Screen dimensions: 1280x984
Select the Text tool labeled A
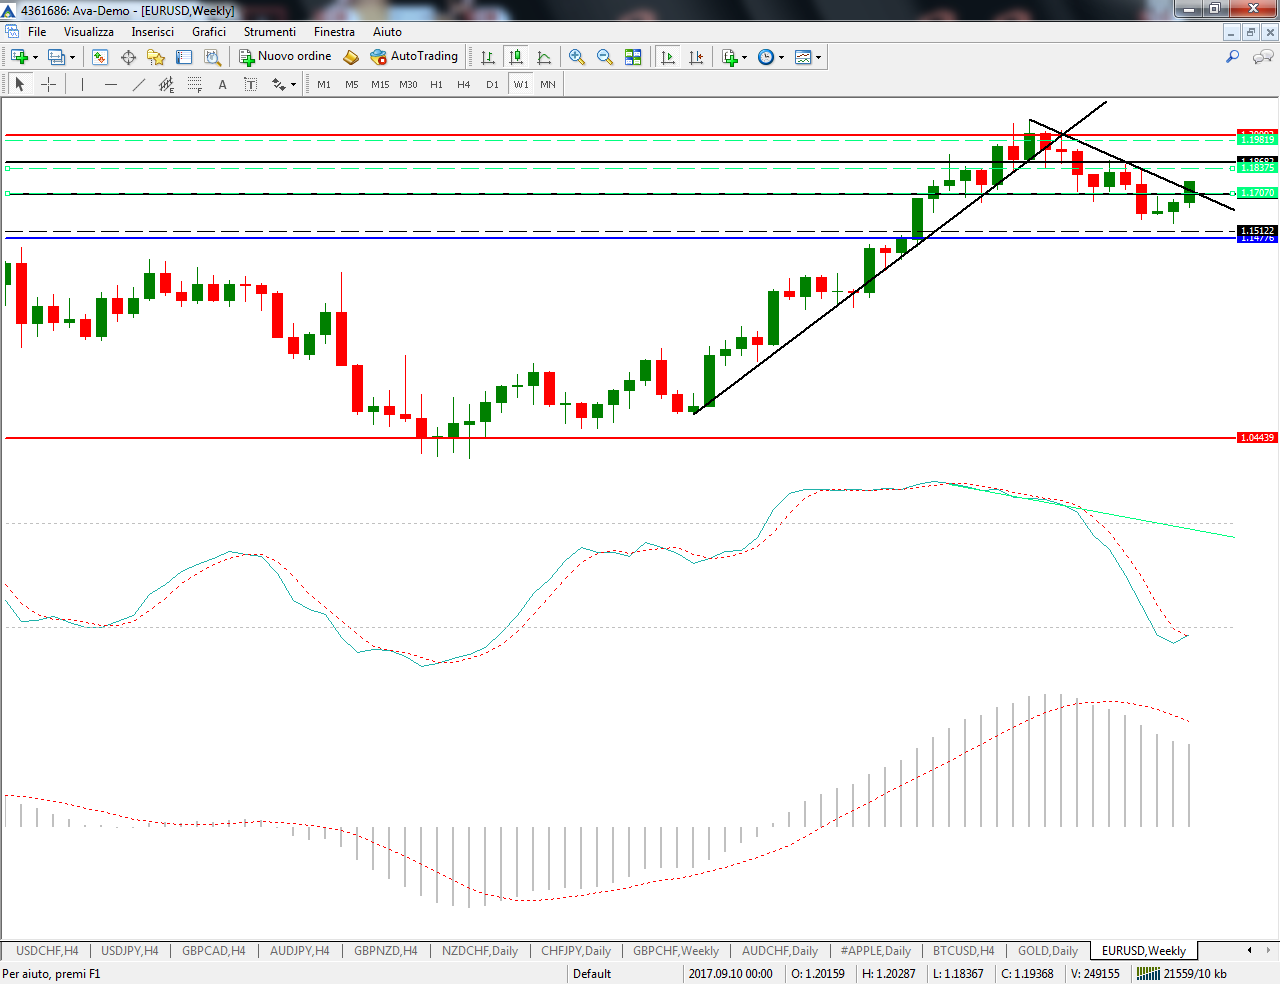pos(223,85)
